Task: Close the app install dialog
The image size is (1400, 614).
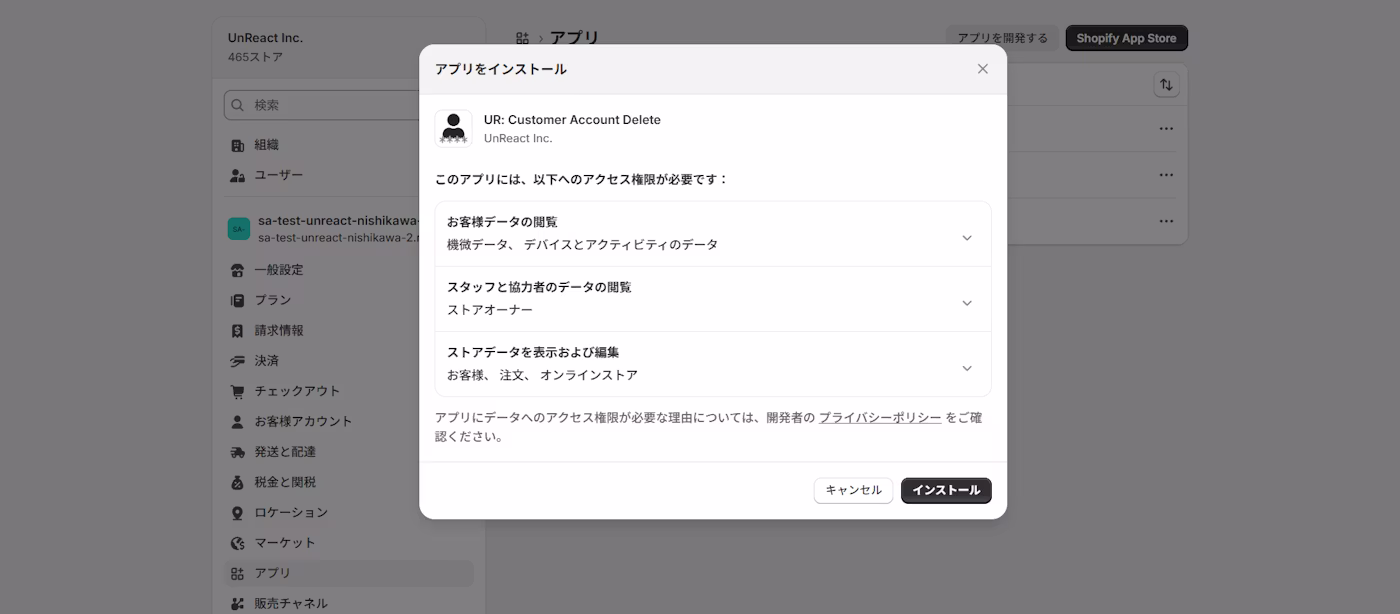Action: pos(982,69)
